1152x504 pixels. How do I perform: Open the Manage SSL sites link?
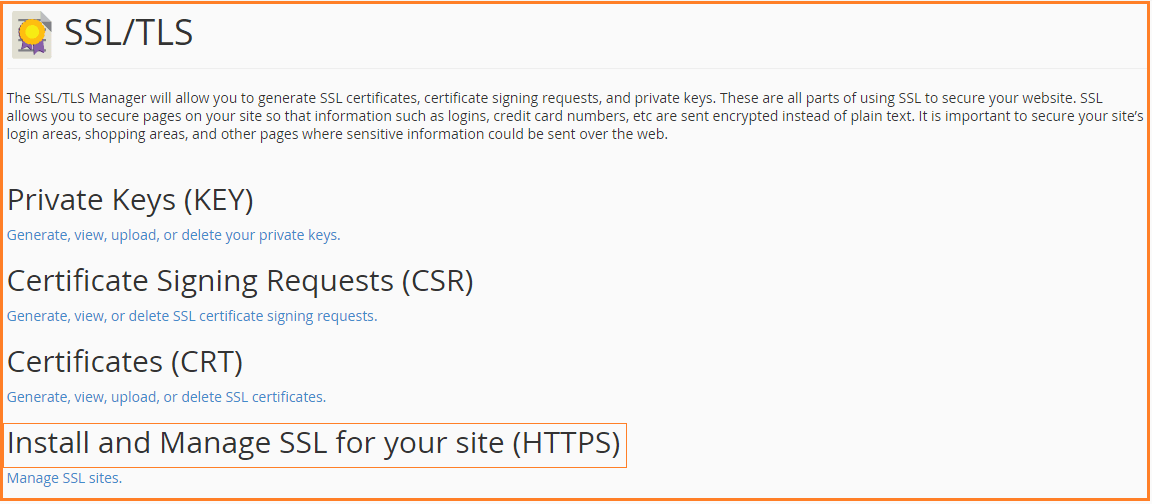point(64,478)
